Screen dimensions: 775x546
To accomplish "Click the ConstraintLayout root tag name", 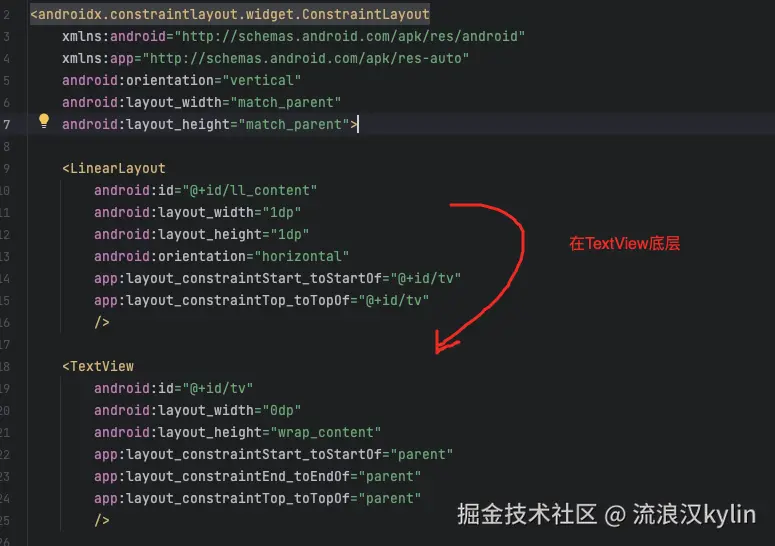I will [x=230, y=14].
